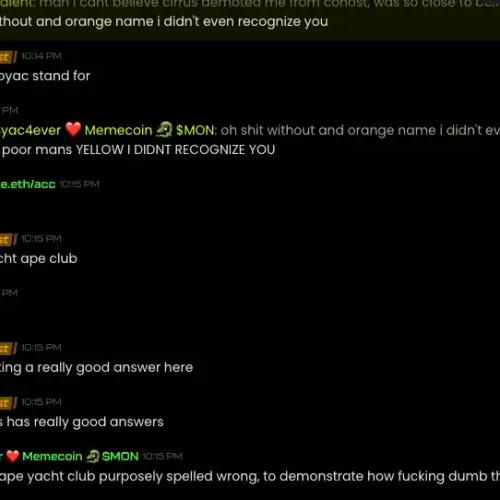Click the crocodile emoji in the bottom username
Viewport: 500px width, 500px height.
(92, 456)
